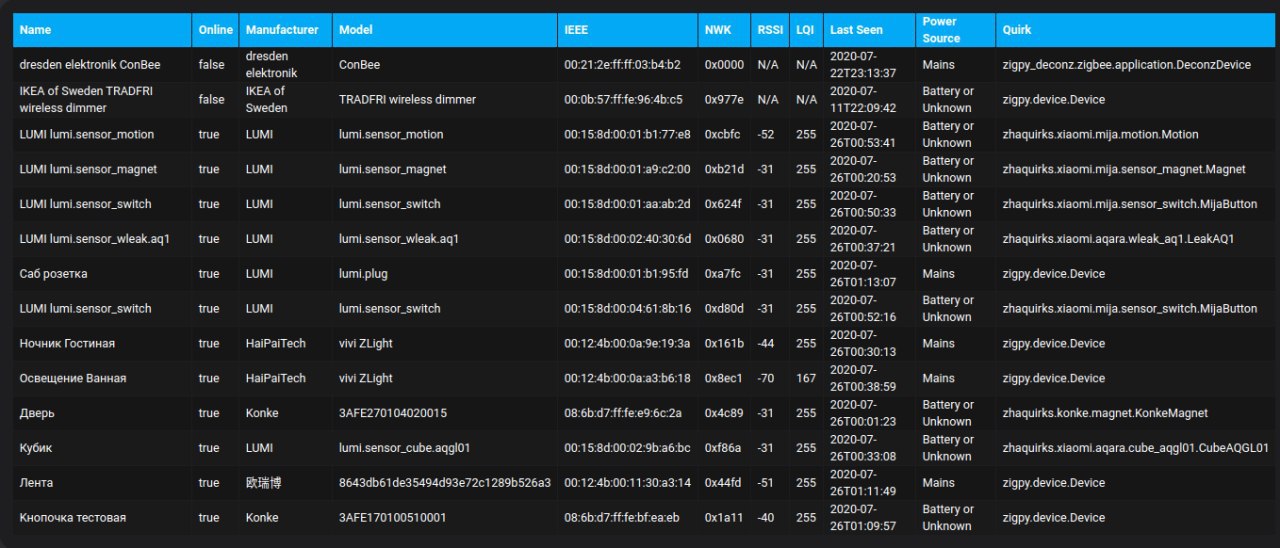The width and height of the screenshot is (1280, 548).
Task: Select the Кубик device row
Action: coord(642,448)
